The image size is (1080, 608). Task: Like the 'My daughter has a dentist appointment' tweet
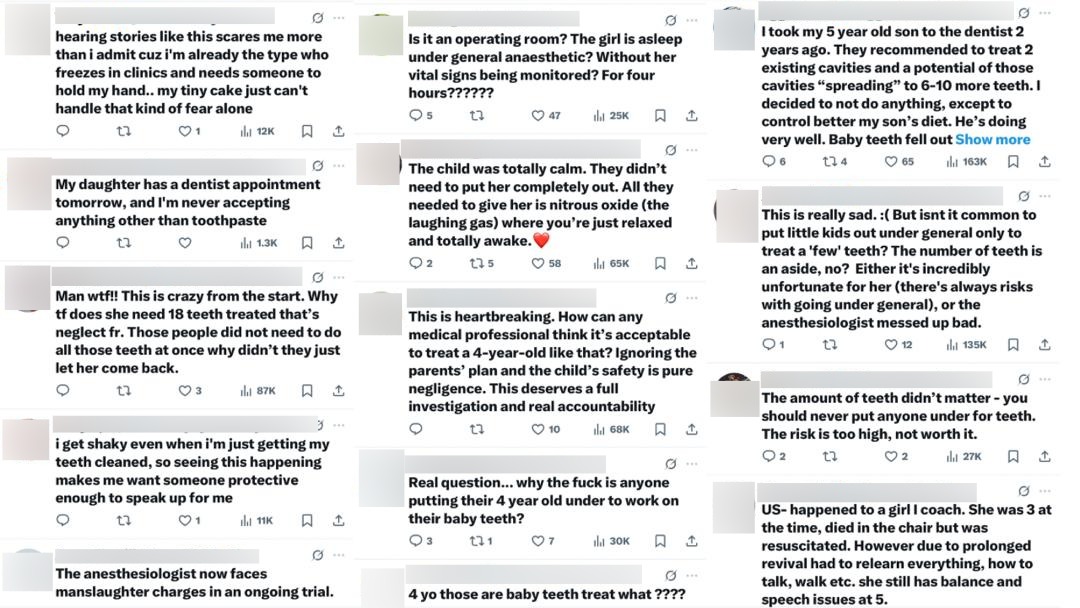[185, 242]
